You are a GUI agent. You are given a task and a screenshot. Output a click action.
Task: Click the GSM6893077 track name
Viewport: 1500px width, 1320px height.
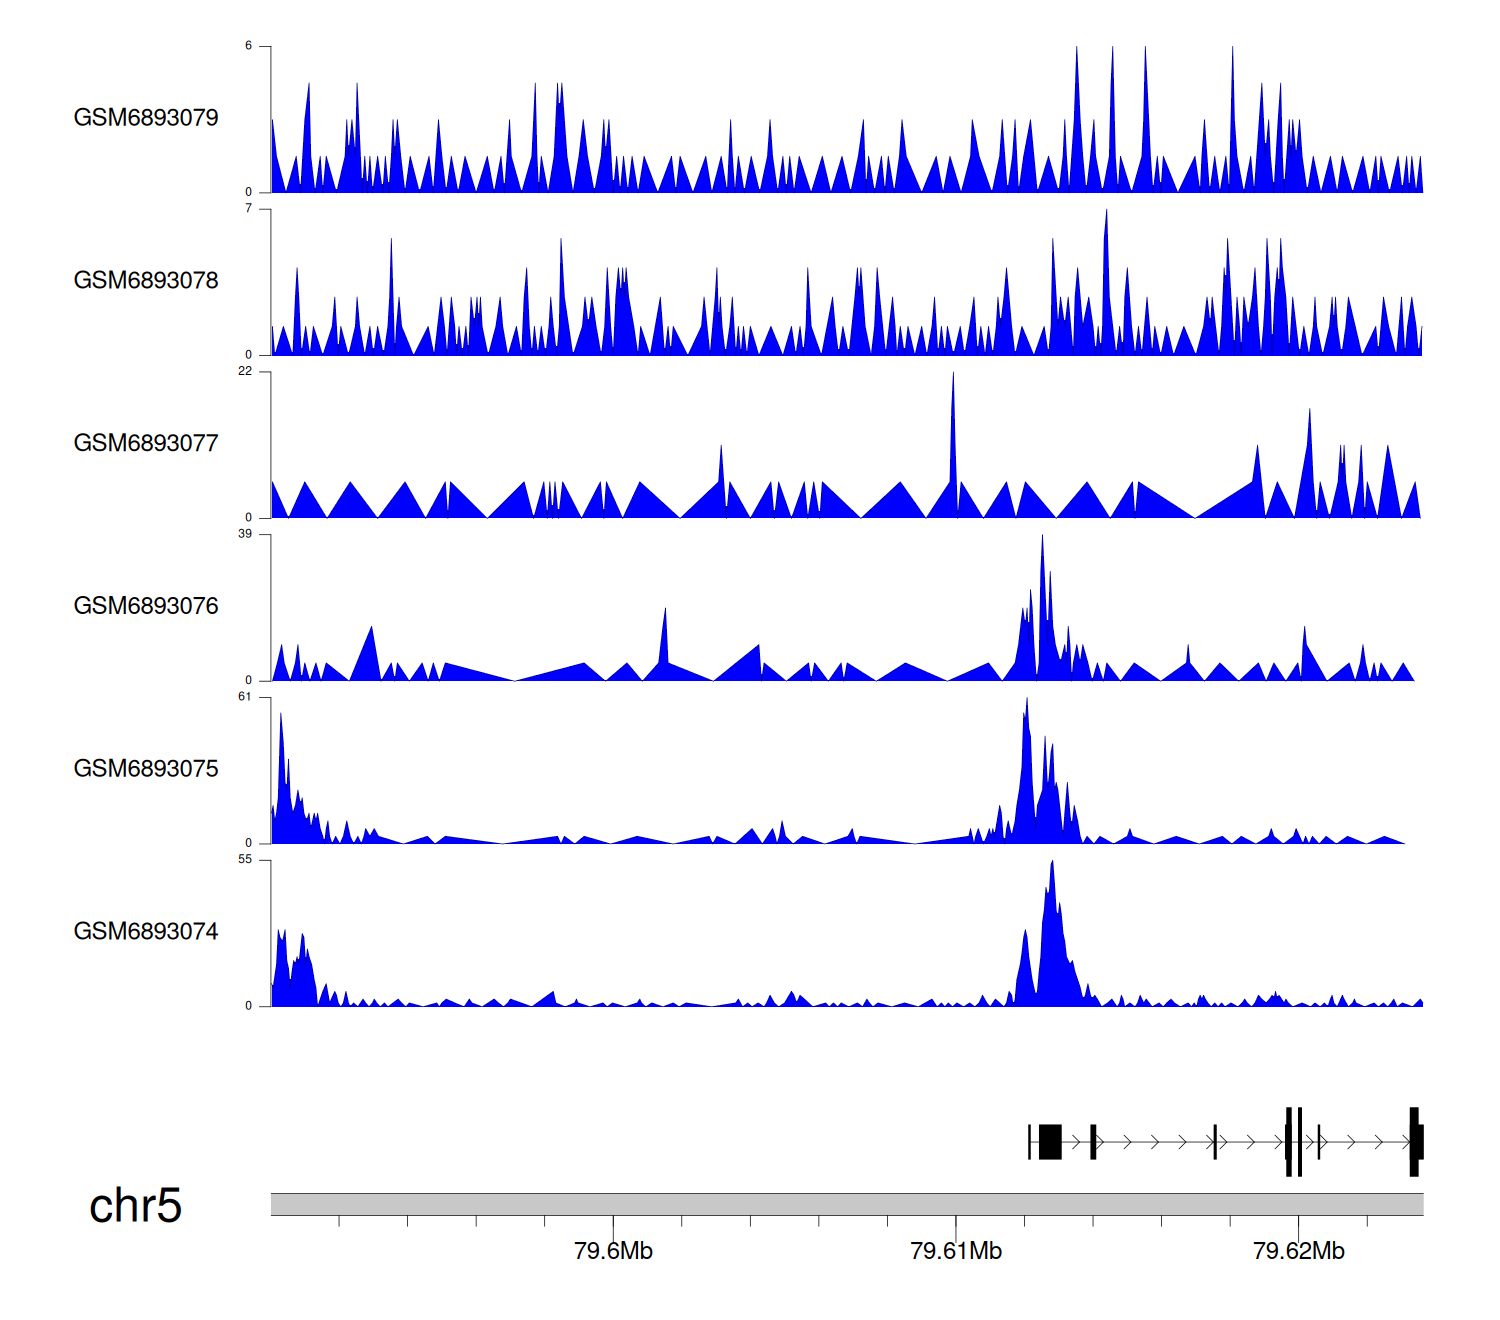pyautogui.click(x=146, y=444)
